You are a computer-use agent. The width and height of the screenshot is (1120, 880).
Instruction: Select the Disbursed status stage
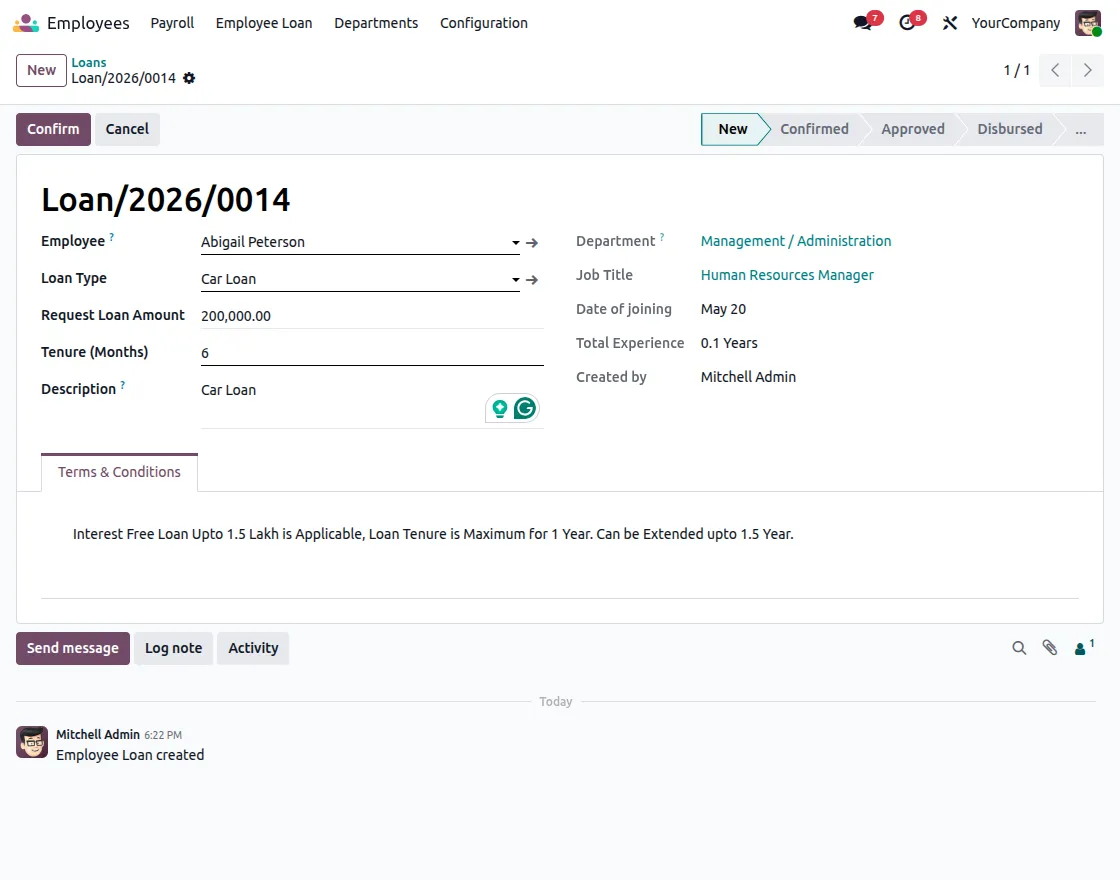click(1009, 129)
